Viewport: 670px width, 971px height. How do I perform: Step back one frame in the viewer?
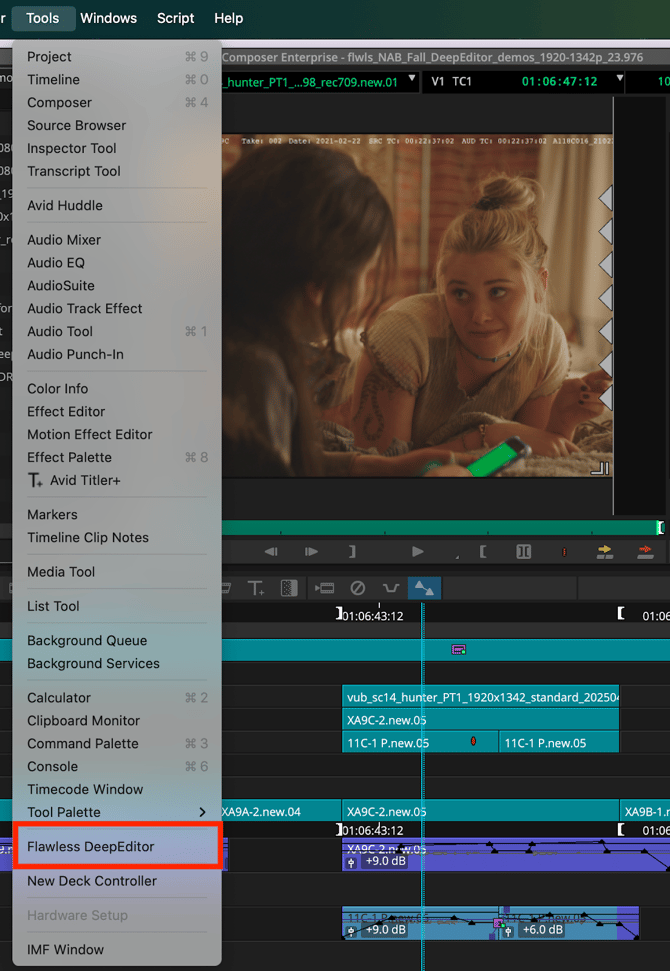tap(271, 551)
